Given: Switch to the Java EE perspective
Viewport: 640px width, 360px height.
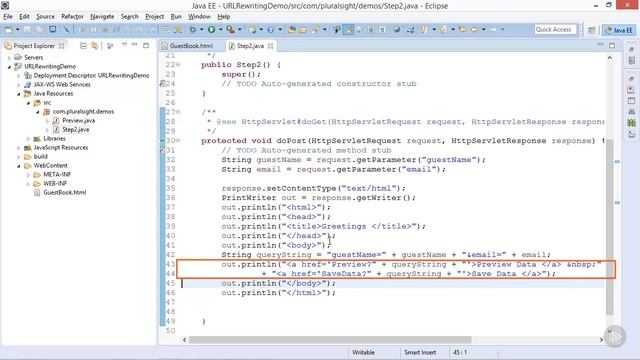Looking at the screenshot, I should (618, 30).
